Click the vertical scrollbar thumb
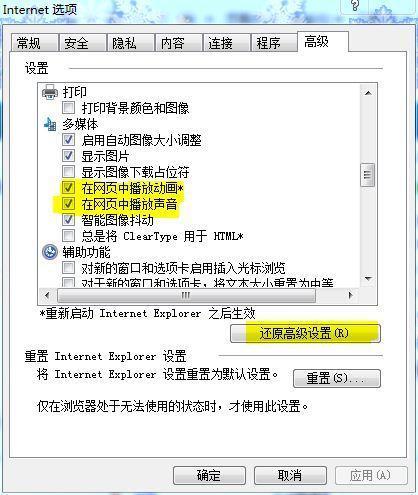 tap(368, 175)
